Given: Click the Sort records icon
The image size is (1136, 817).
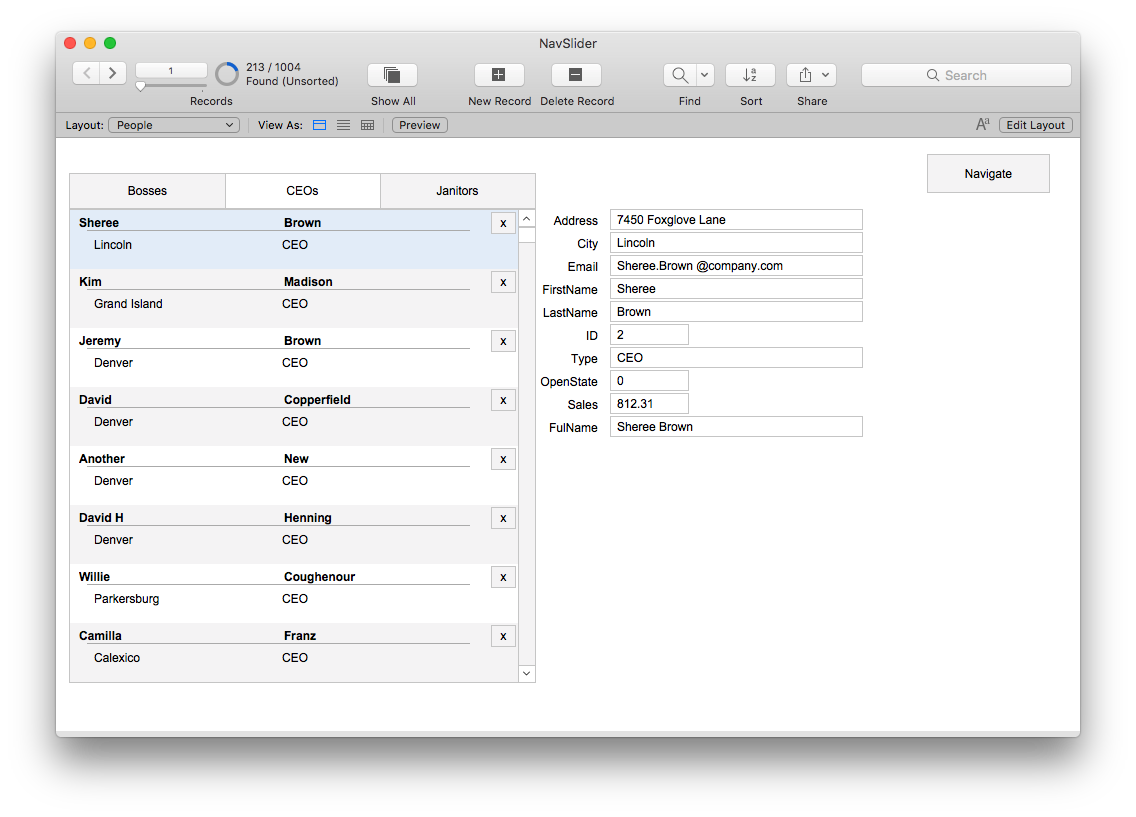Looking at the screenshot, I should 751,75.
